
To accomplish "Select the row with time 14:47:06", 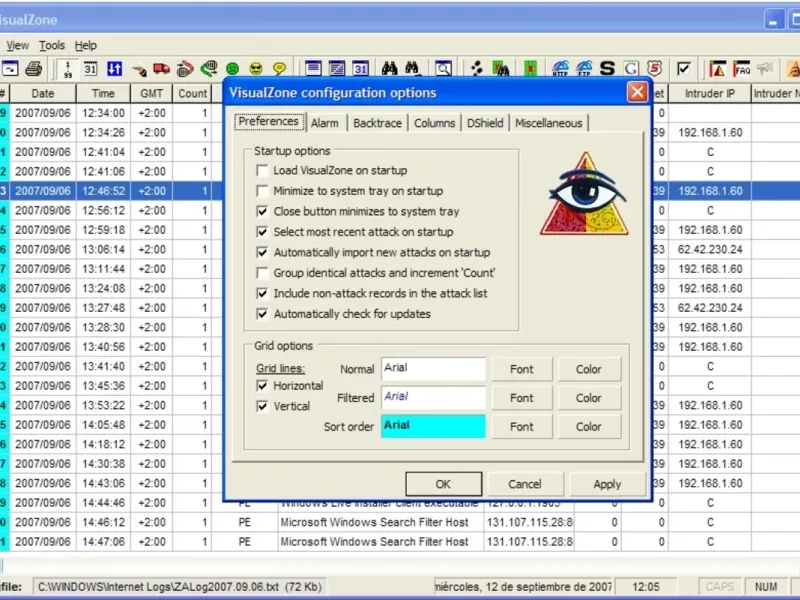I will click(400, 542).
